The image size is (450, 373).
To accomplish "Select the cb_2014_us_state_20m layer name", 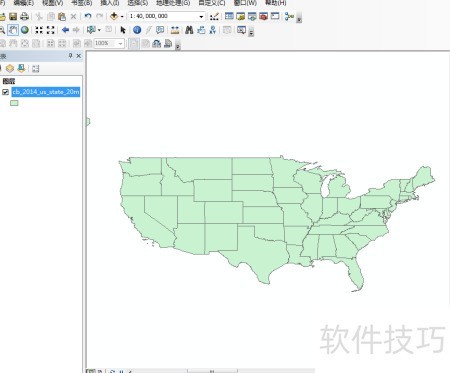I will [46, 92].
